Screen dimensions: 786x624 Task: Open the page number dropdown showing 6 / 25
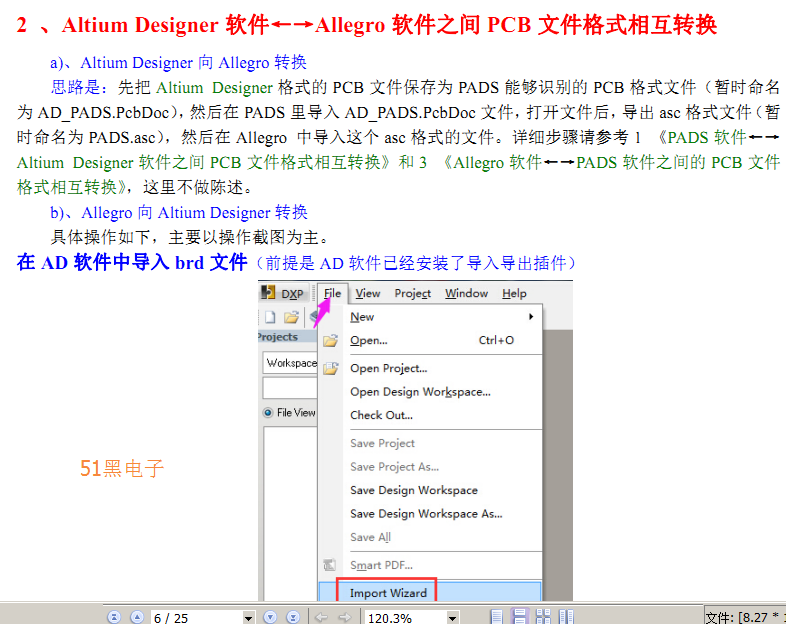click(248, 617)
